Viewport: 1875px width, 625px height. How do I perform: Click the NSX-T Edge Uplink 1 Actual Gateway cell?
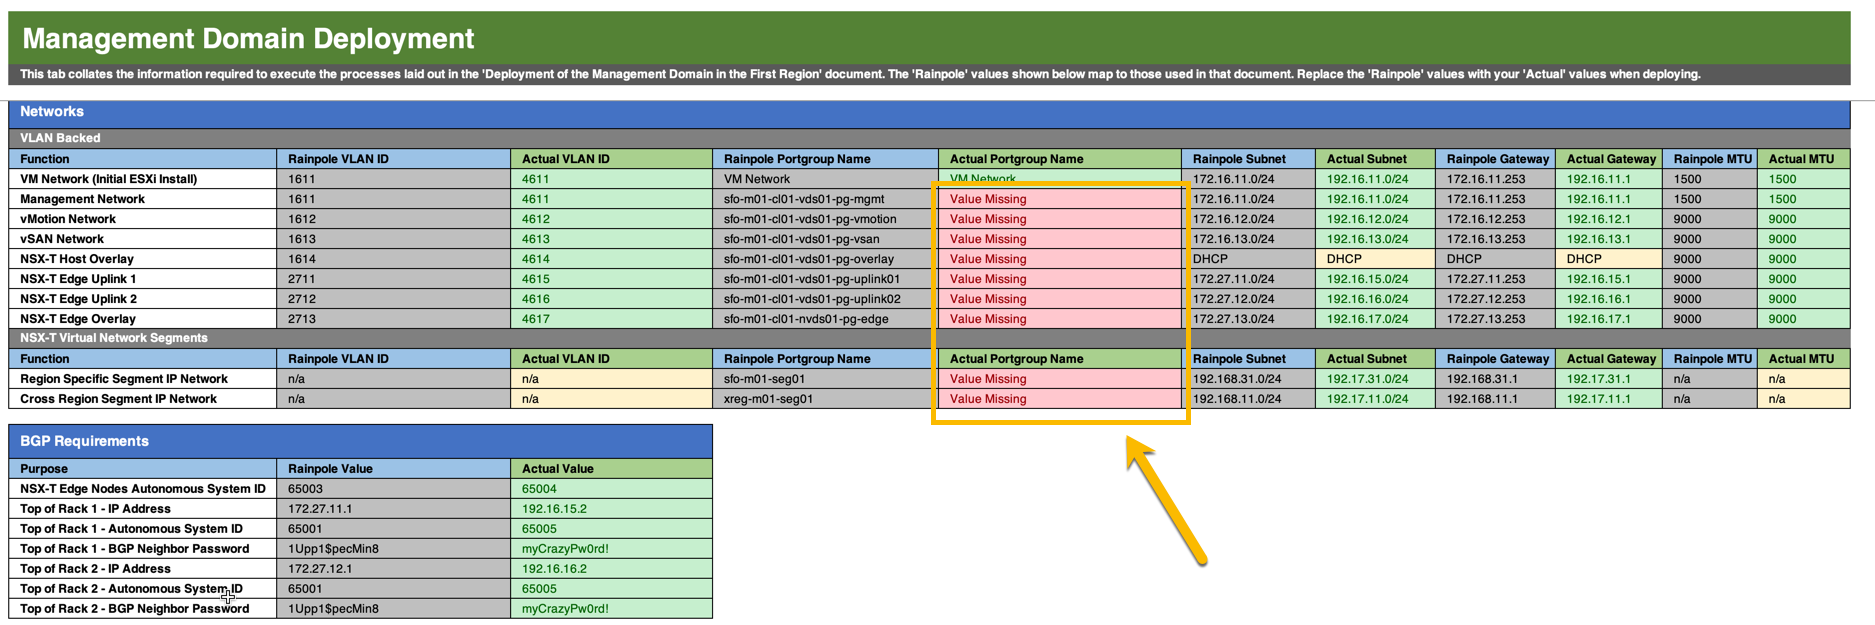pyautogui.click(x=1607, y=279)
